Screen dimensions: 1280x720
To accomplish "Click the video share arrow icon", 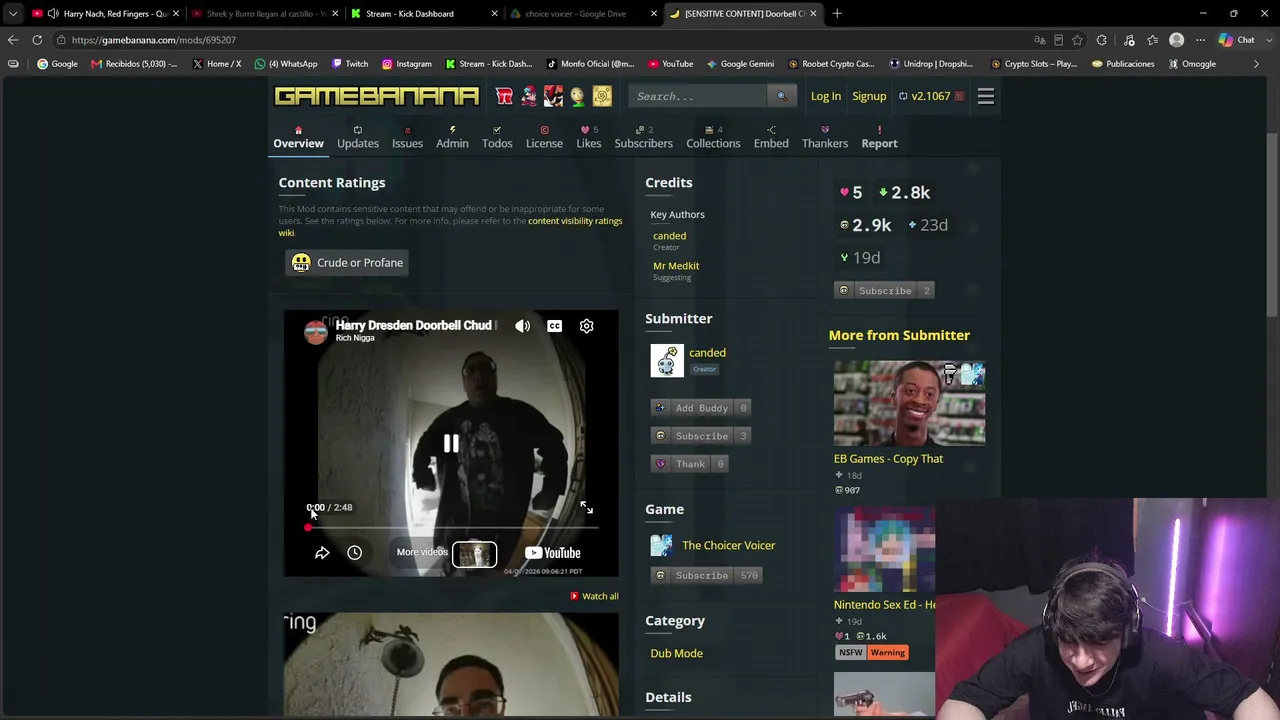I will coord(322,553).
